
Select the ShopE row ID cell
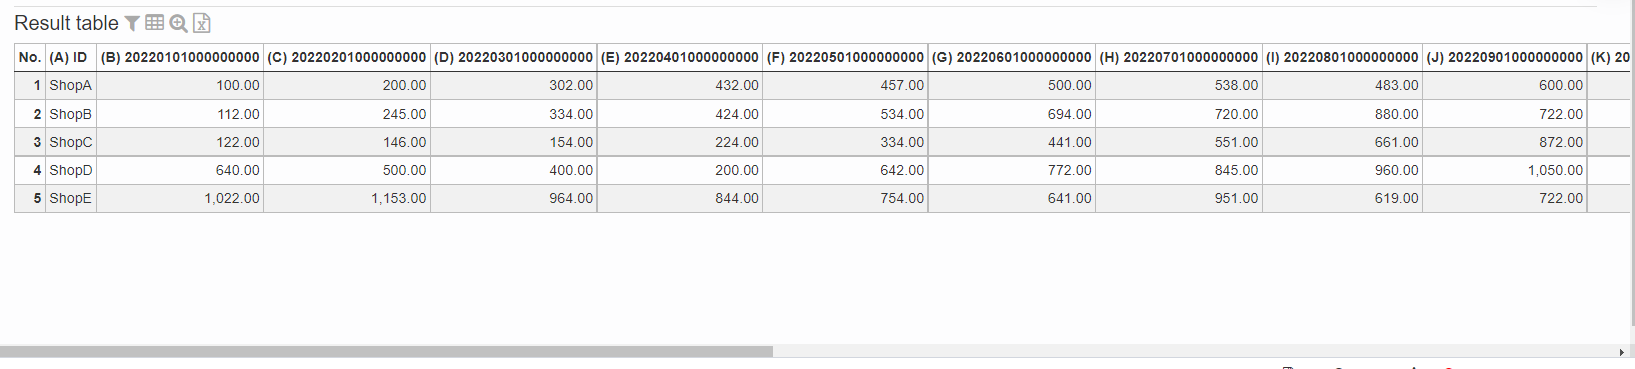pos(70,198)
